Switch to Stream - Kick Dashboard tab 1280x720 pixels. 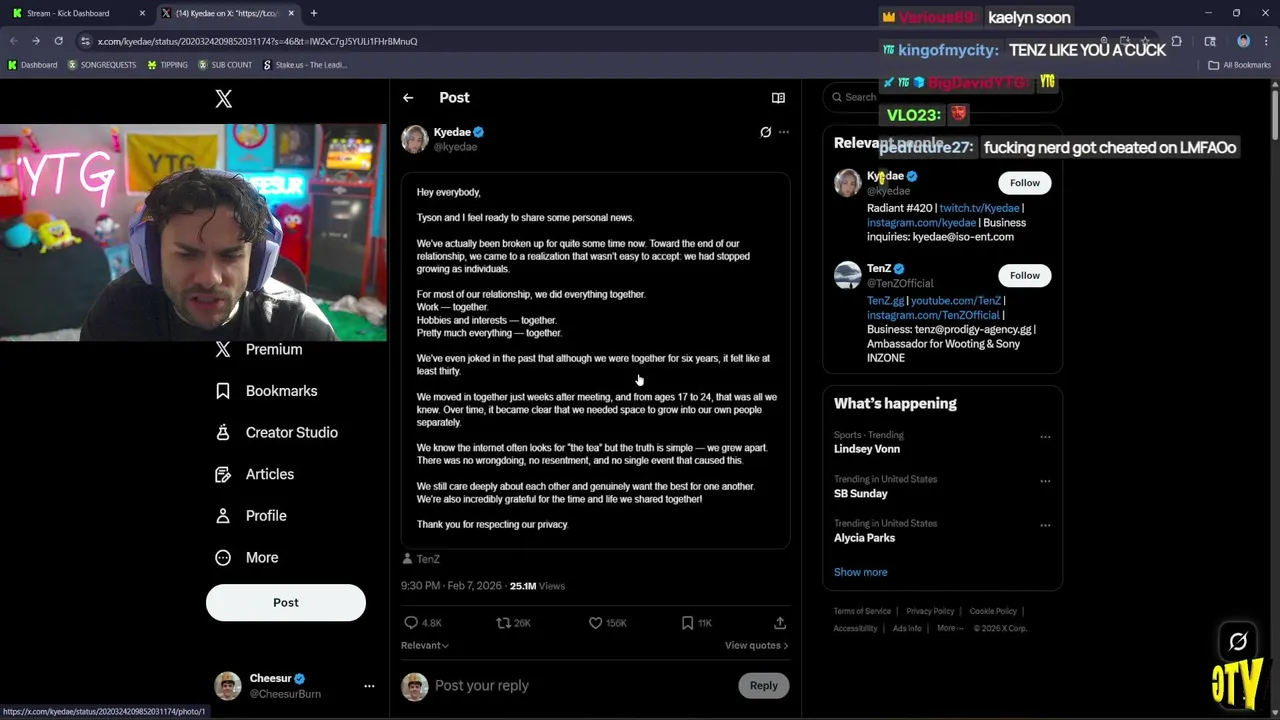click(76, 13)
